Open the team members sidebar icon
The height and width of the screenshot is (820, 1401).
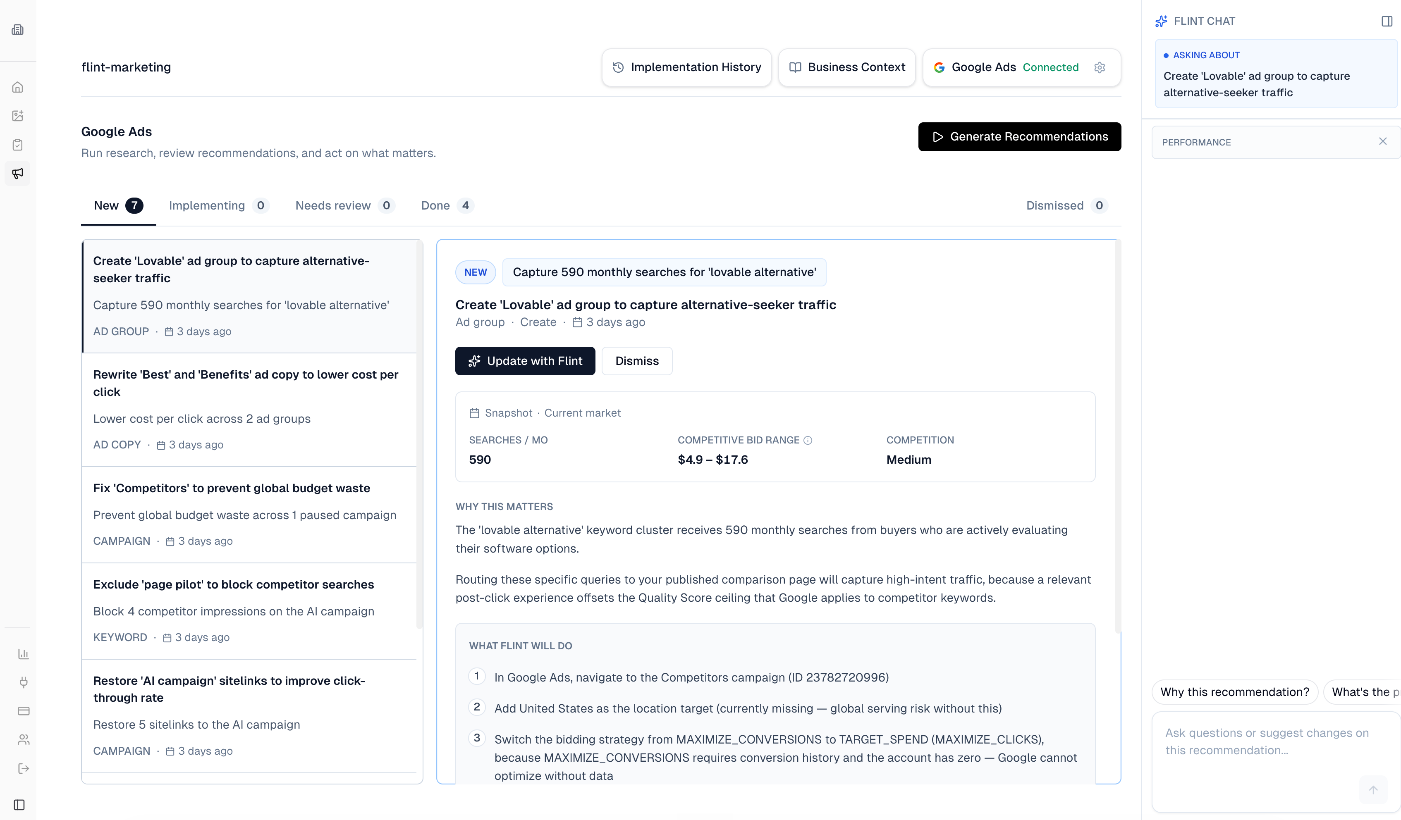tap(23, 740)
